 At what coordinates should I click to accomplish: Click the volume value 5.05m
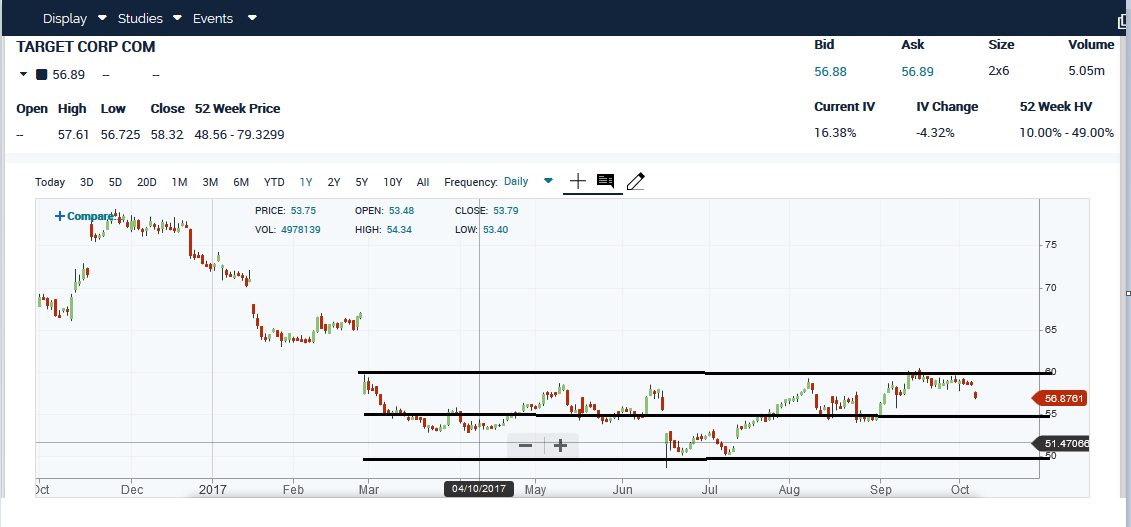coord(1086,71)
